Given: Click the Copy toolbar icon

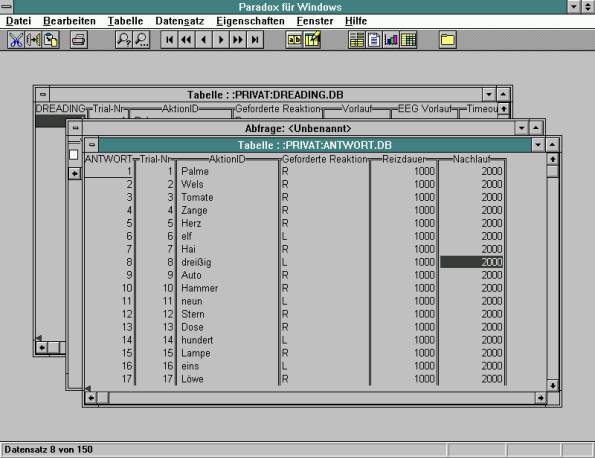Looking at the screenshot, I should click(33, 40).
